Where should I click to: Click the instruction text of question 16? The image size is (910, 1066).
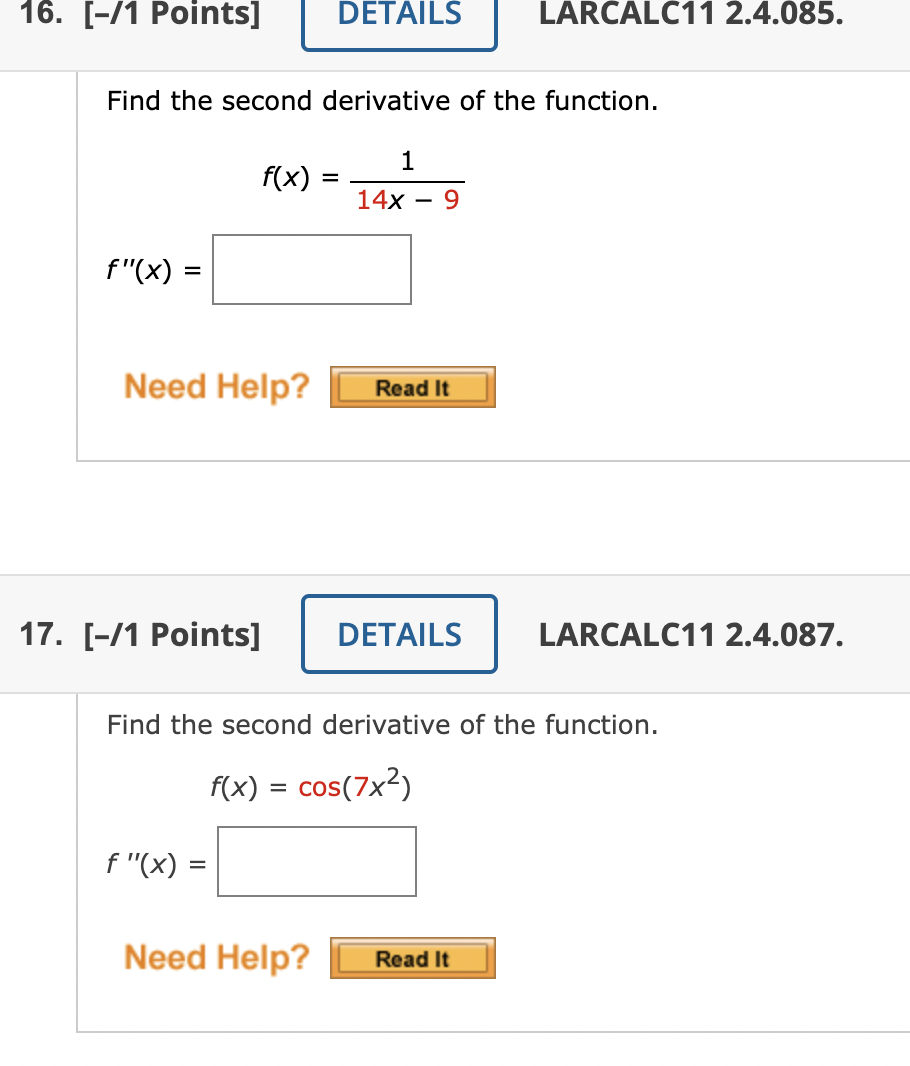pyautogui.click(x=380, y=100)
